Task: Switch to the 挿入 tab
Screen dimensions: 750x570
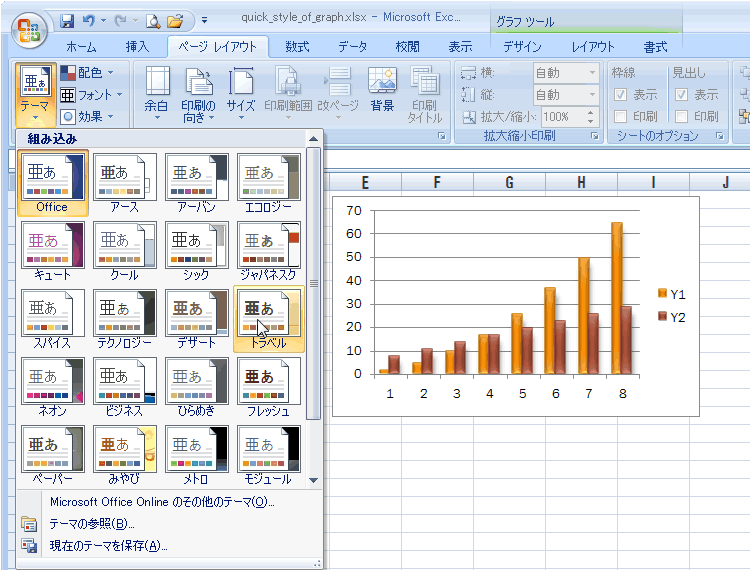Action: coord(137,47)
